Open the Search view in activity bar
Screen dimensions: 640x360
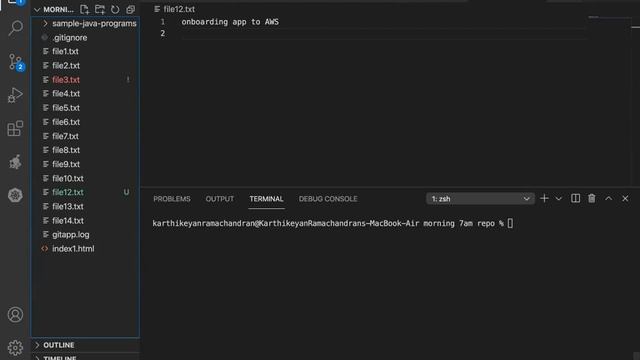tap(16, 28)
